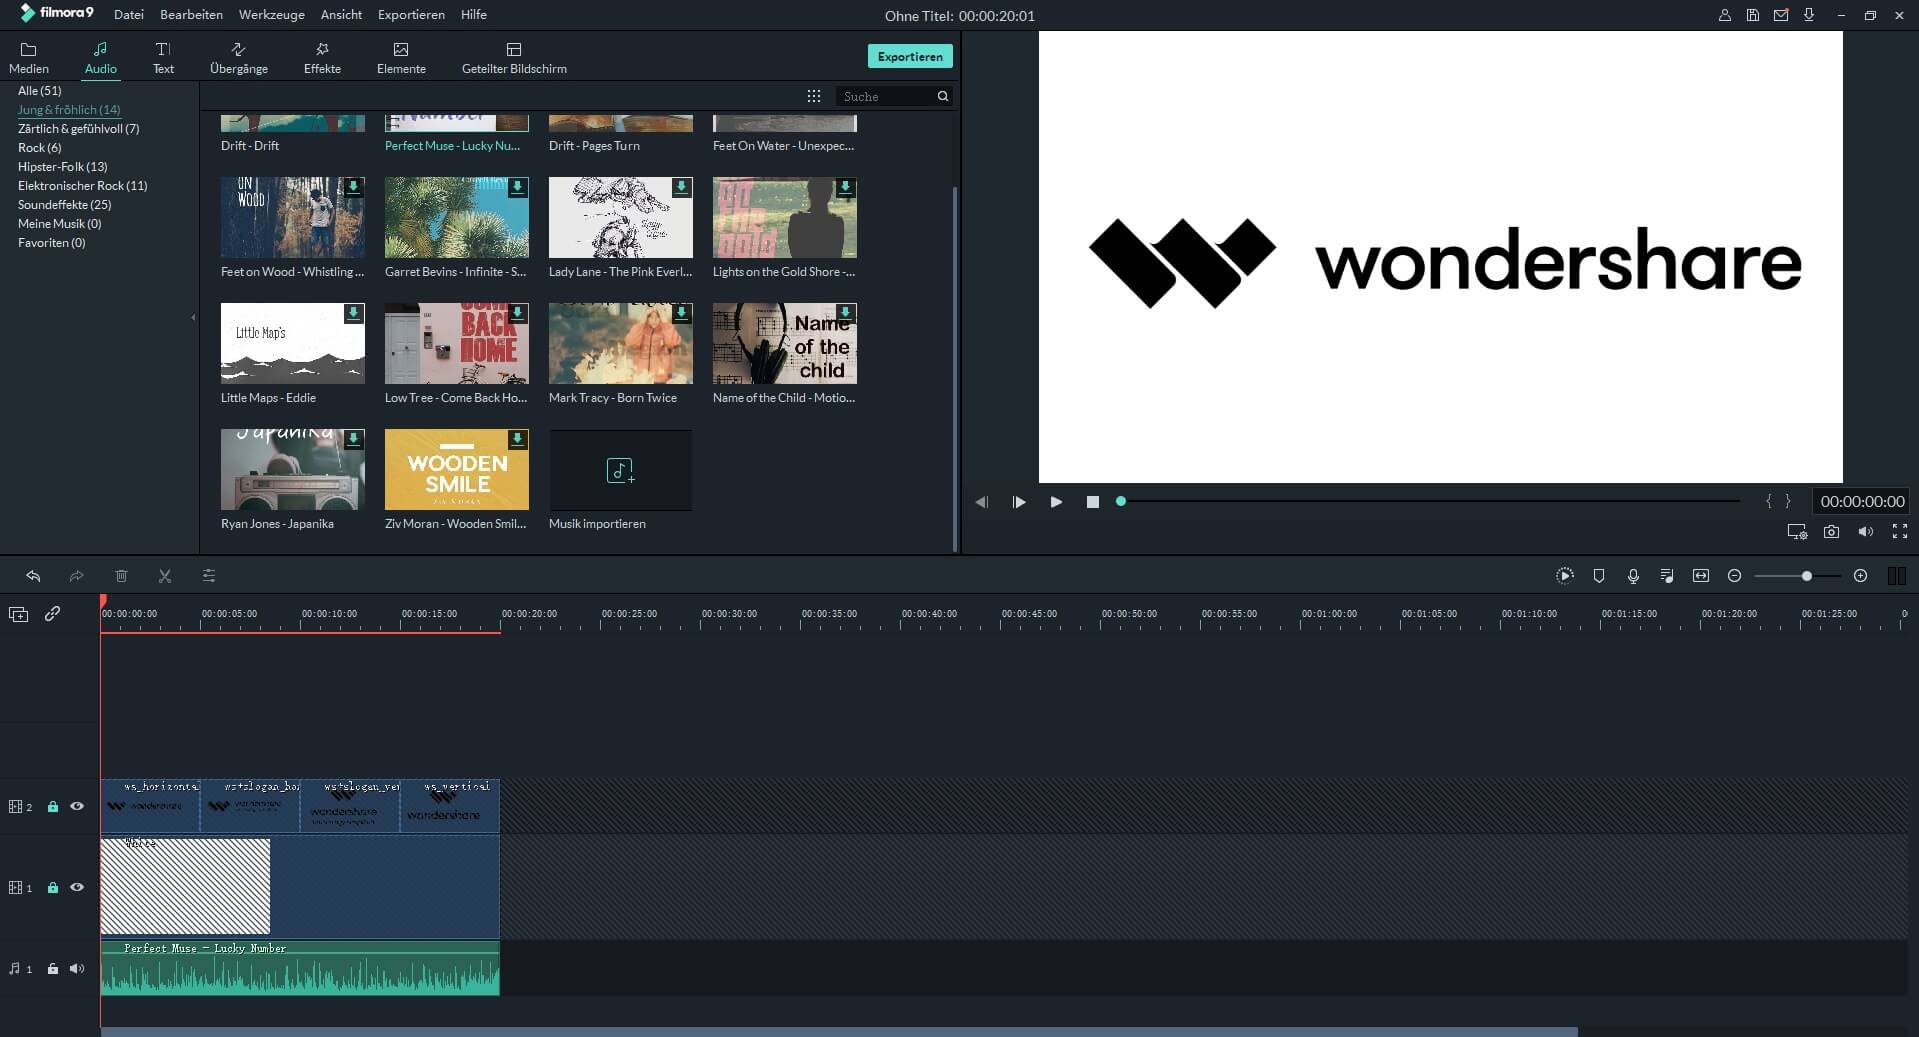
Task: Open the Werkzeuge menu
Action: click(x=272, y=15)
